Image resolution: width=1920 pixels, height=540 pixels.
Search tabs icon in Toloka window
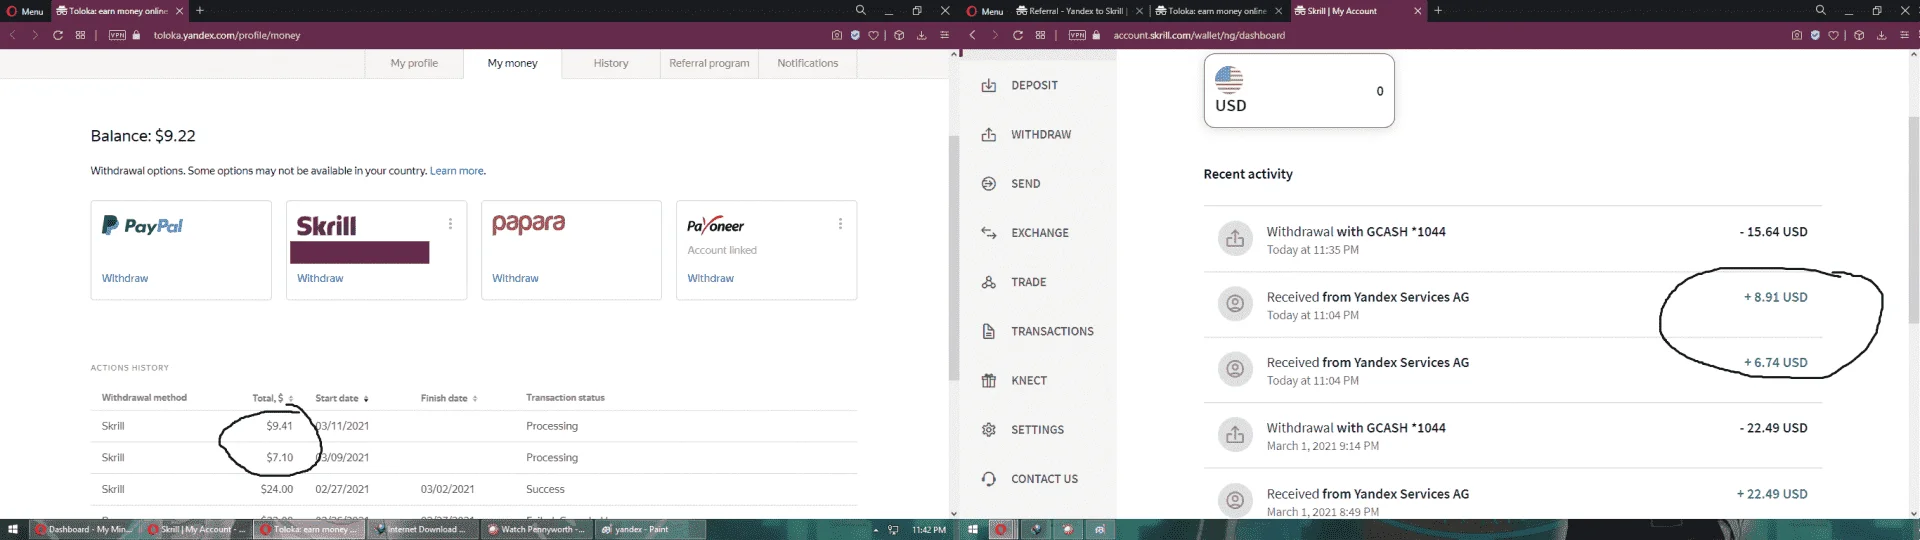click(860, 10)
